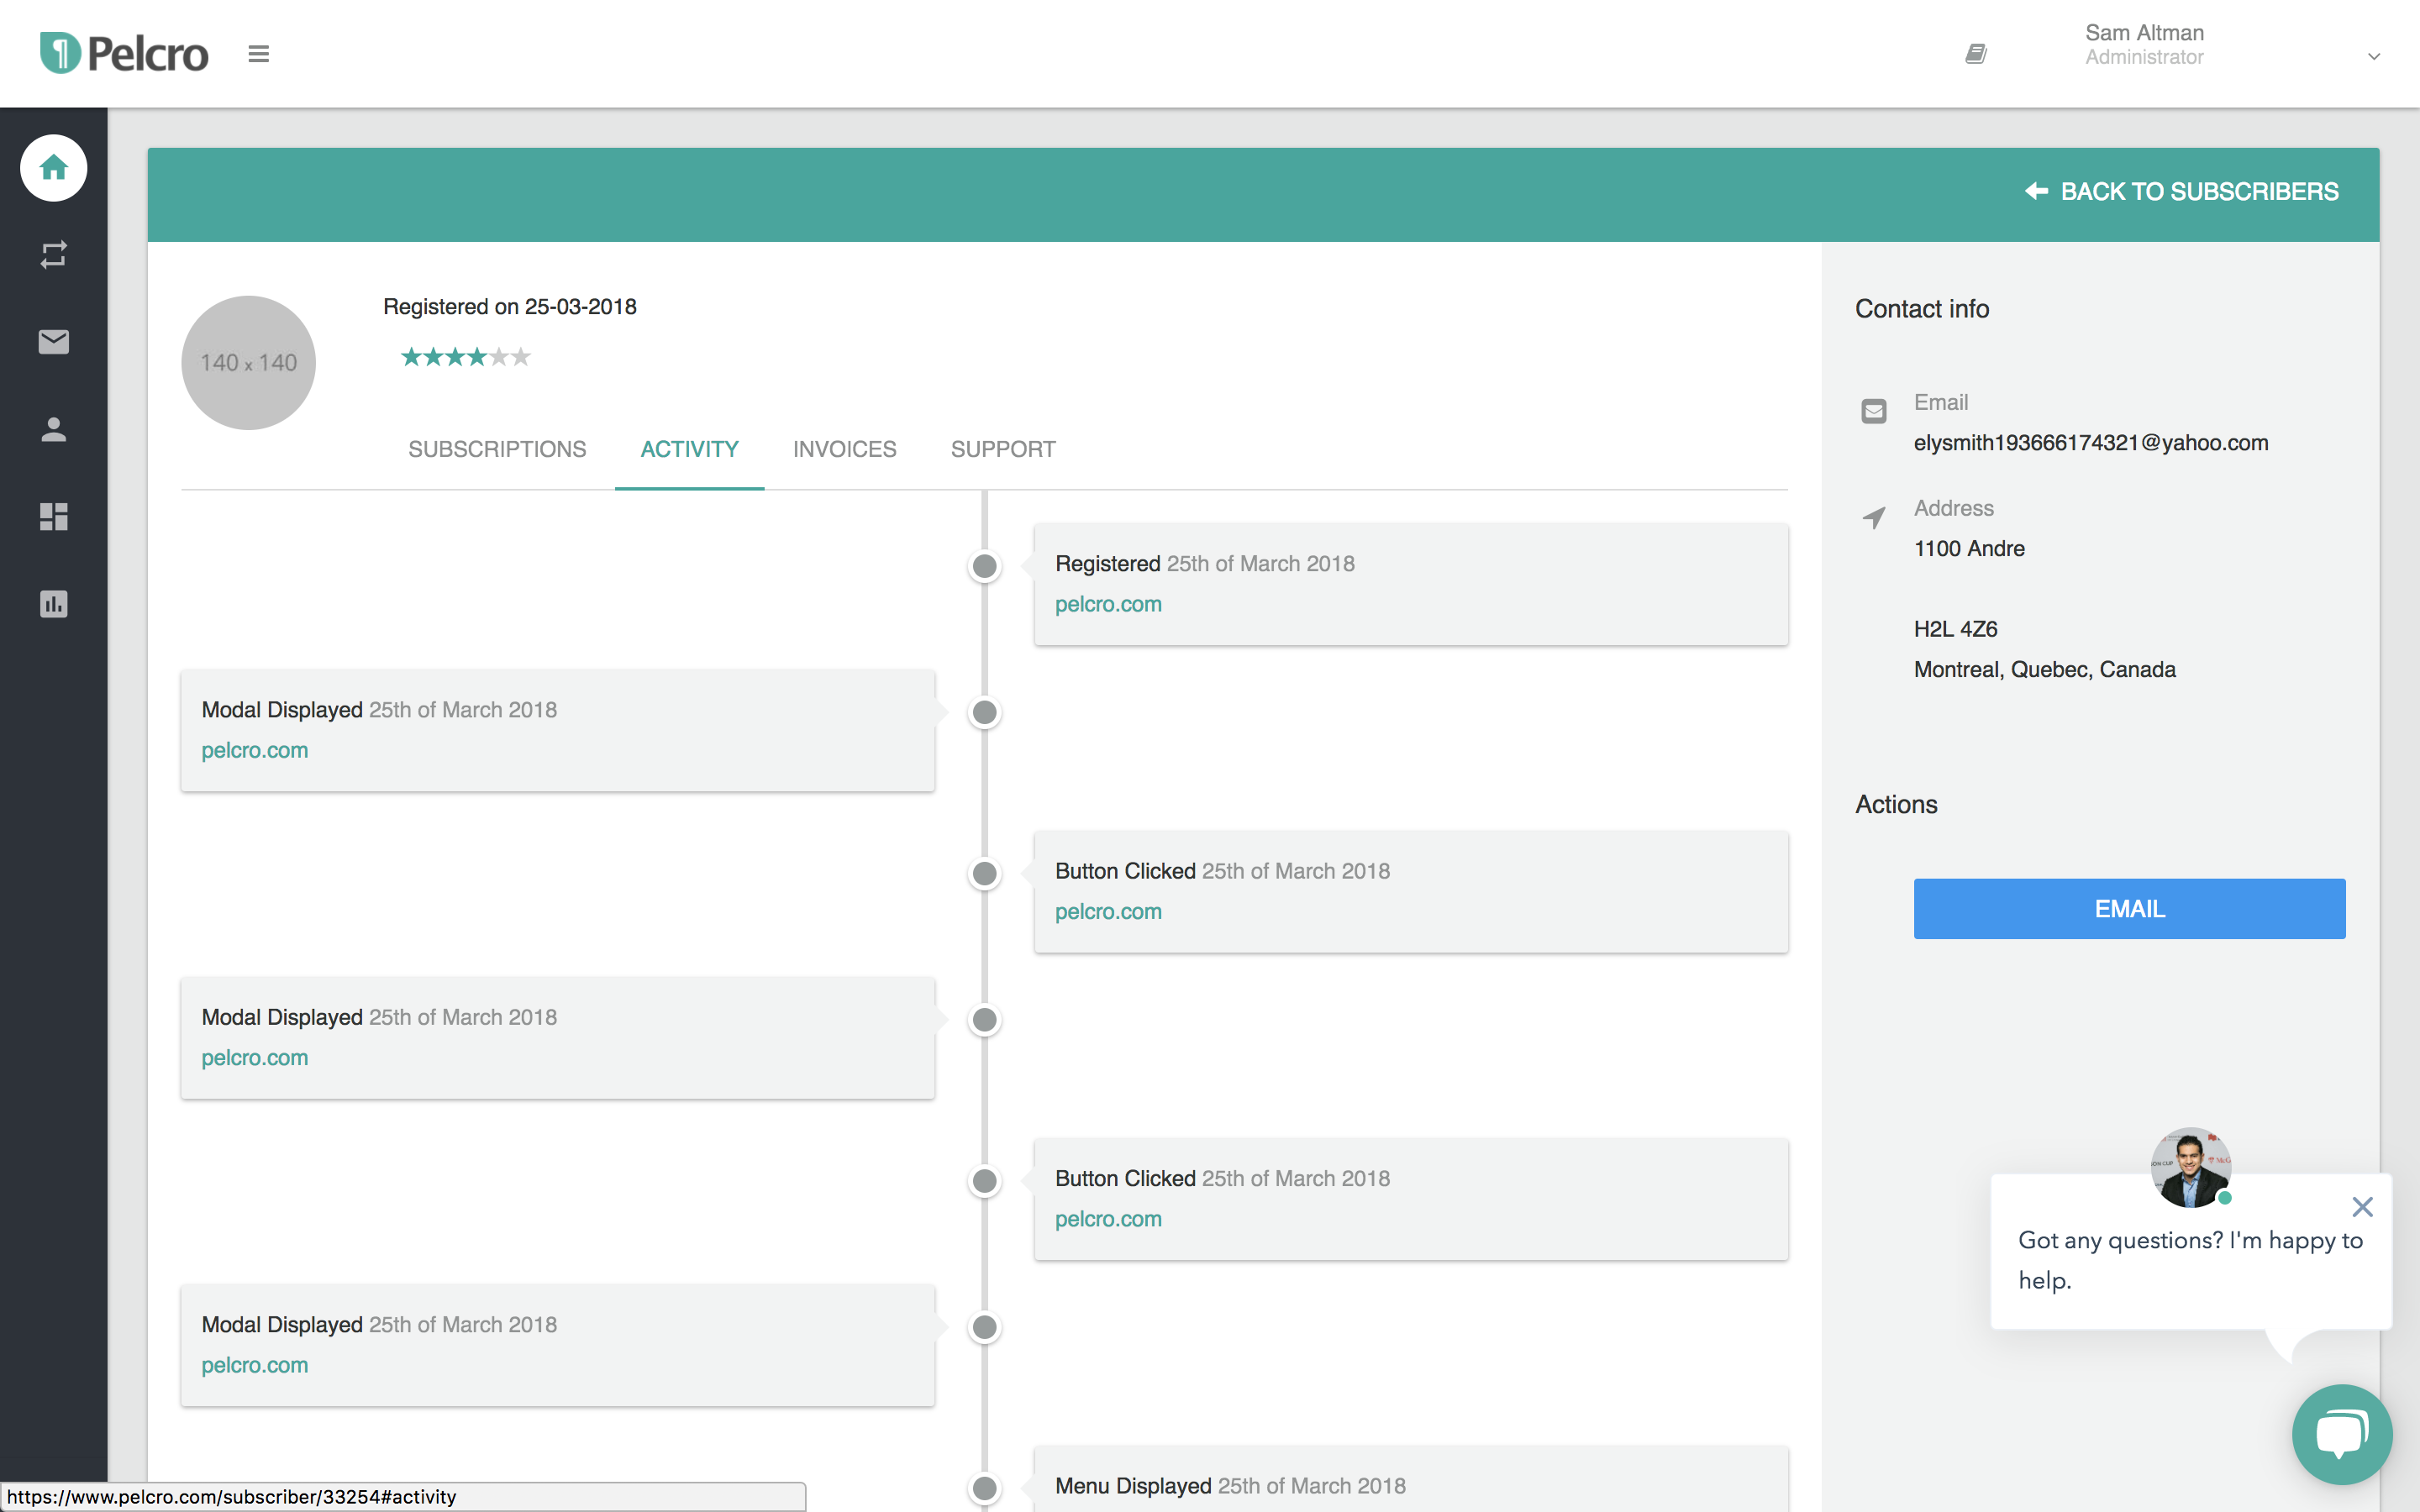This screenshot has width=2420, height=1512.
Task: Click timeline marker for Registered event
Action: (985, 566)
